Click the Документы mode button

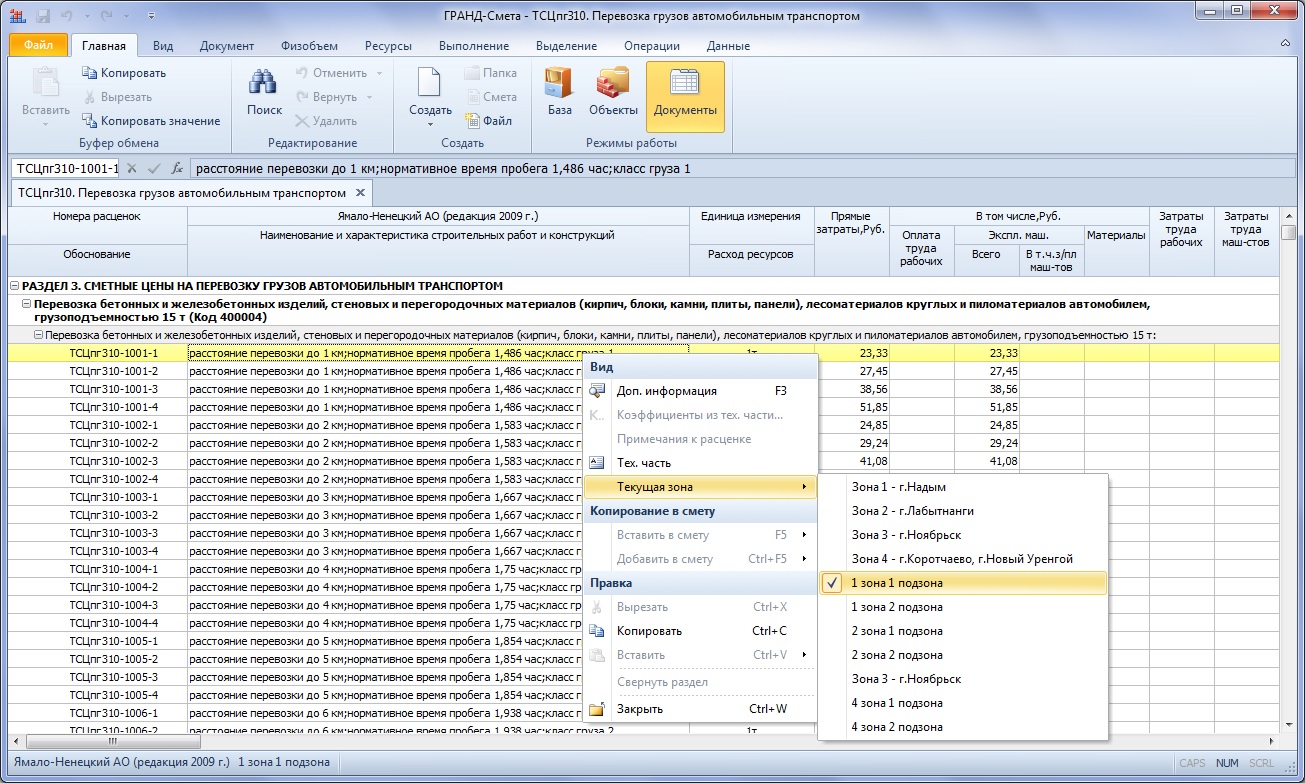click(x=685, y=95)
